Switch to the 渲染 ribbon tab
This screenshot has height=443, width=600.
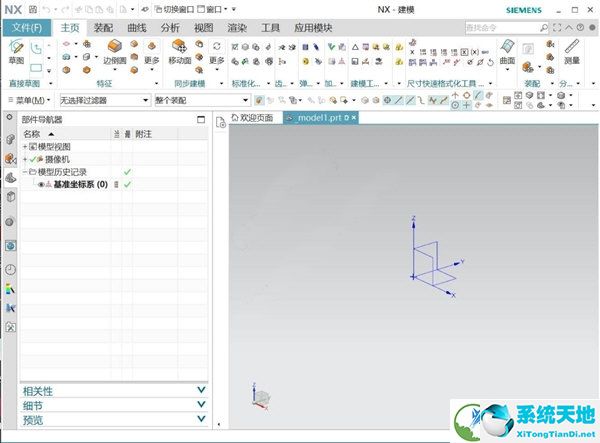point(237,28)
